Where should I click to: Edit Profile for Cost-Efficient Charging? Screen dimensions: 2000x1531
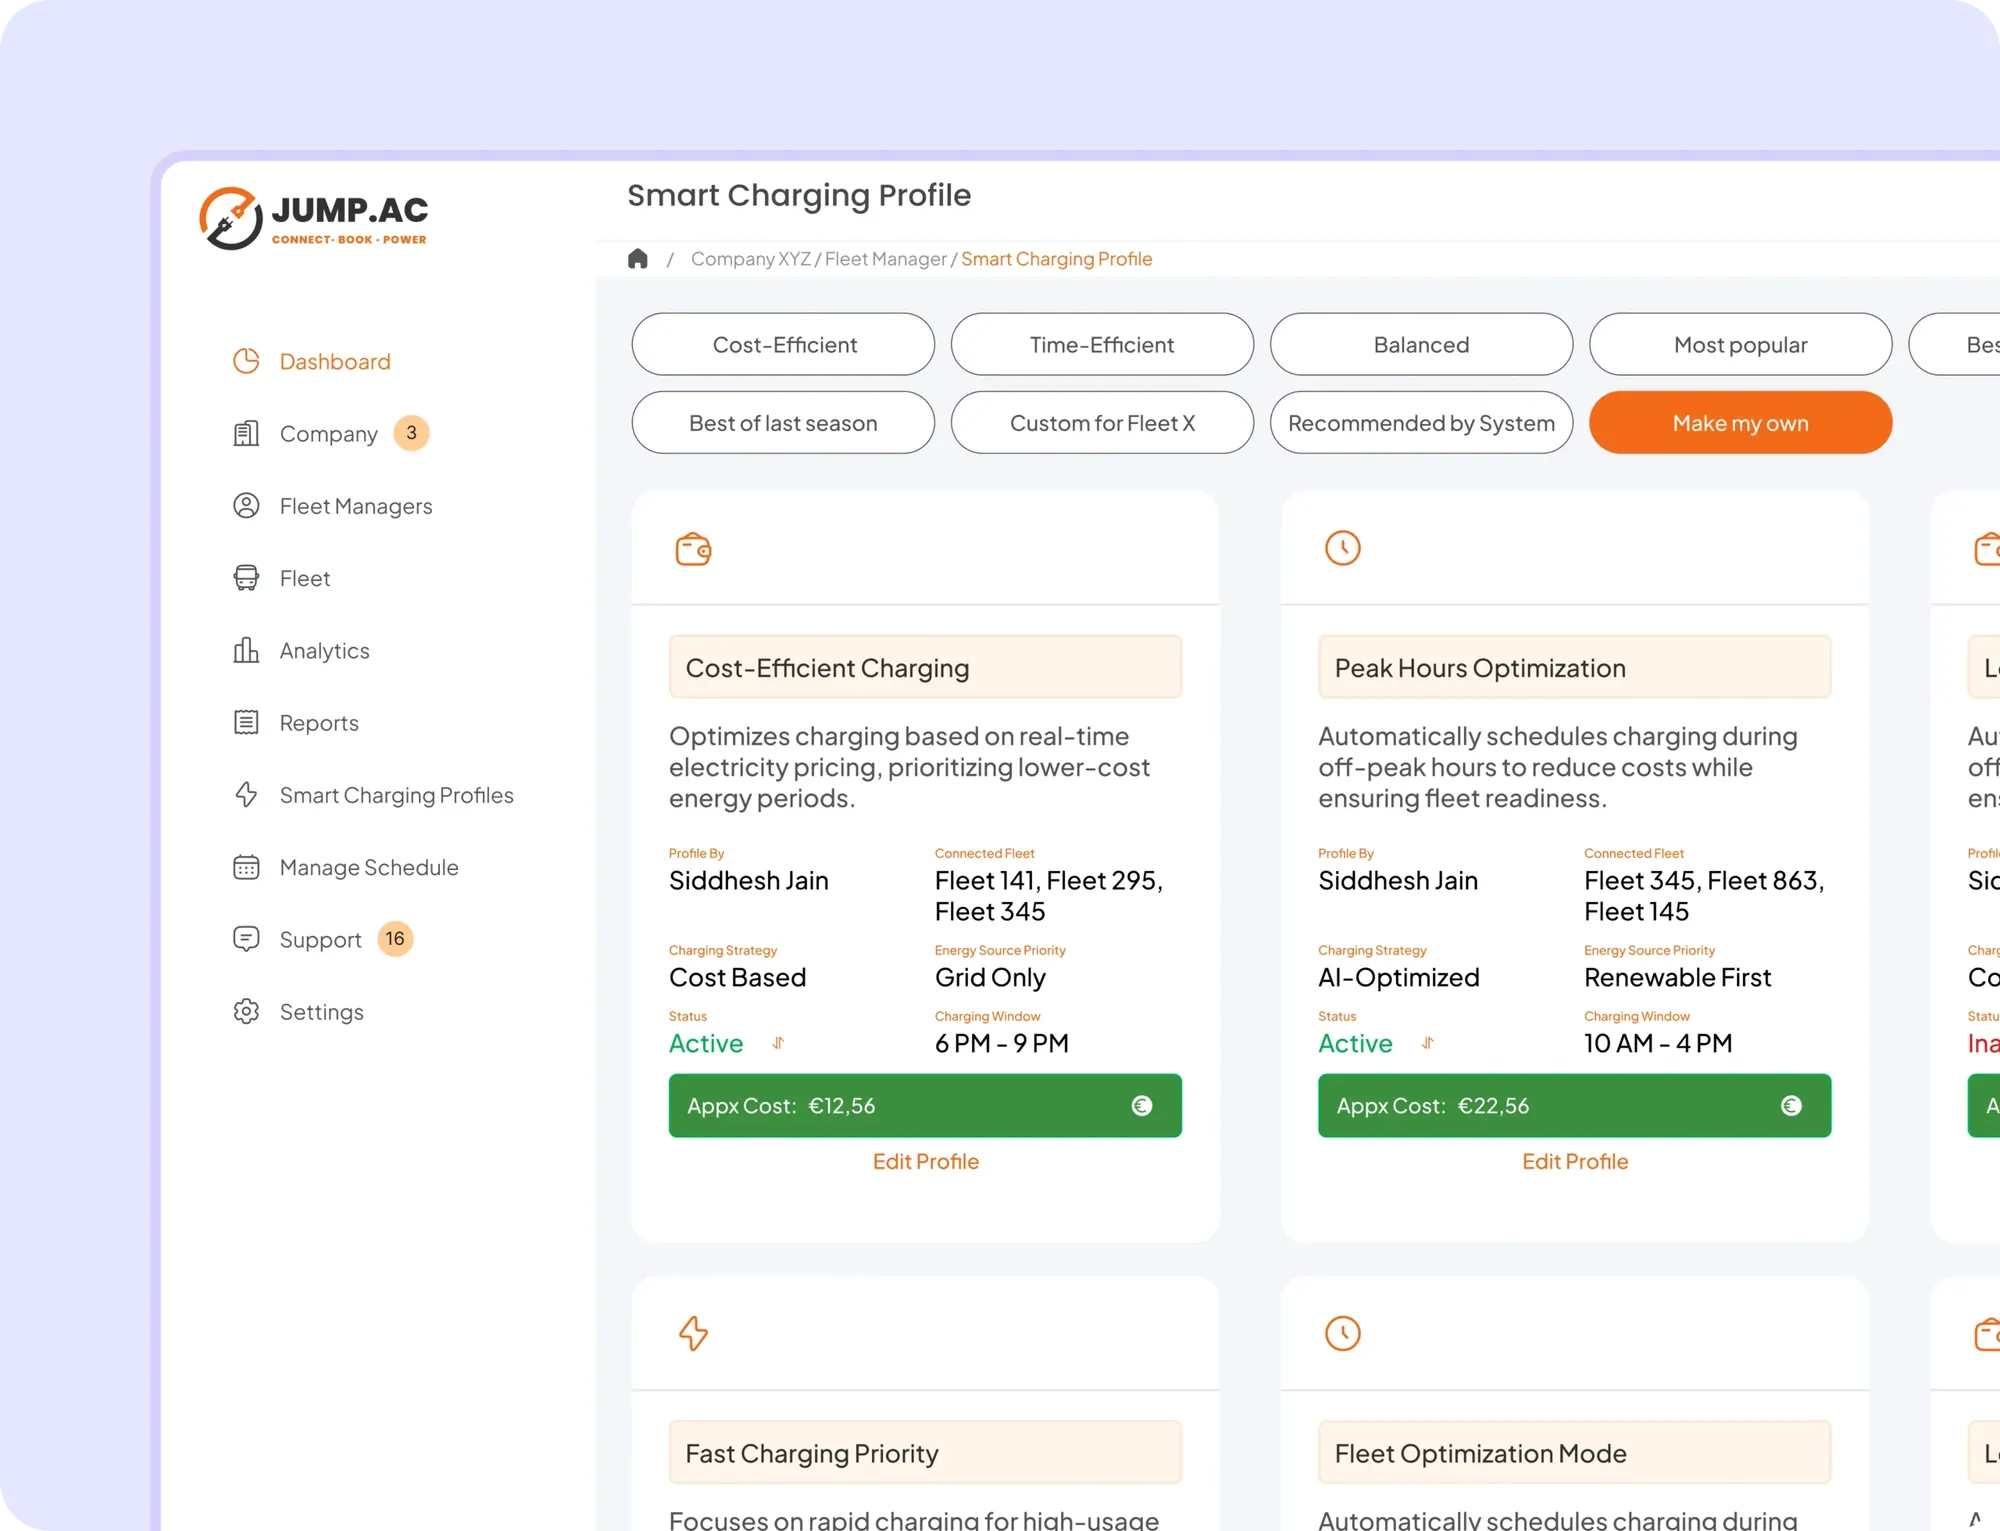click(x=926, y=1161)
